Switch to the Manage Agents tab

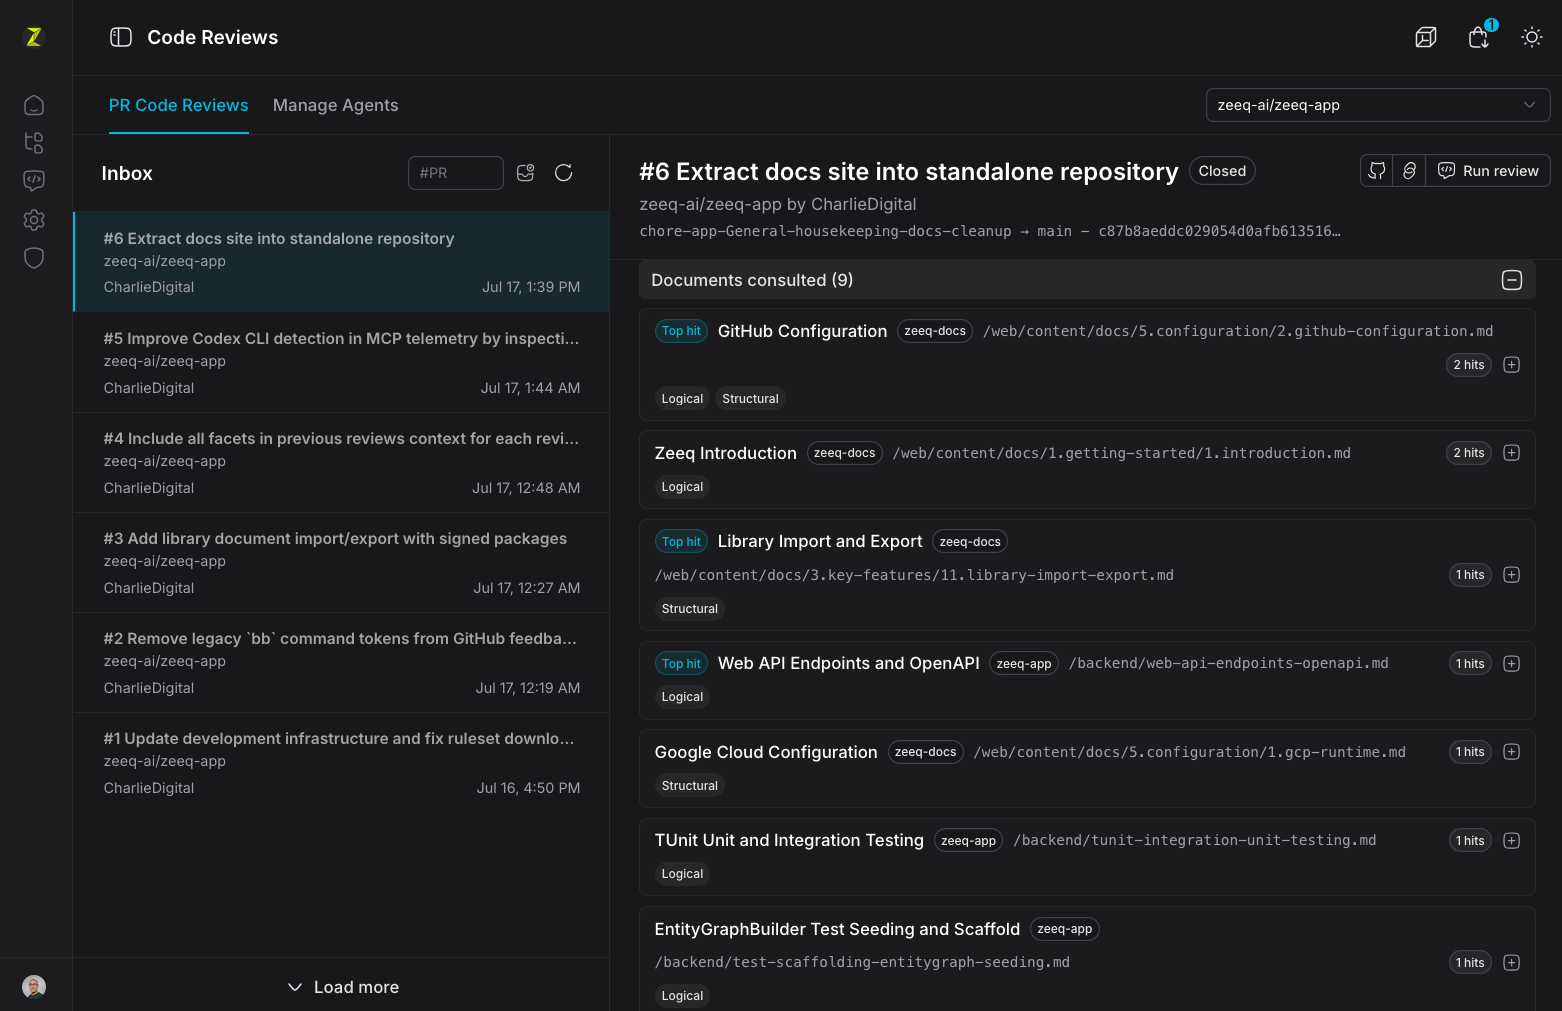coord(336,105)
